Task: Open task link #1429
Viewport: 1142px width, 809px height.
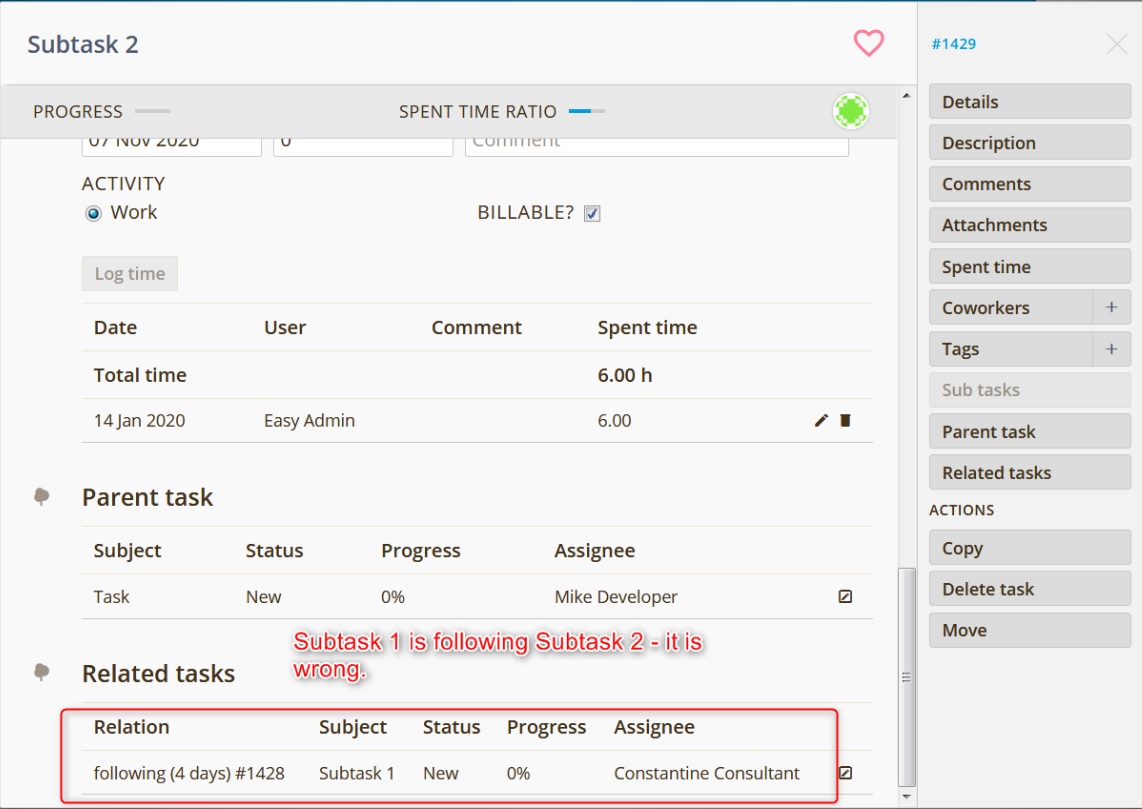Action: click(953, 44)
